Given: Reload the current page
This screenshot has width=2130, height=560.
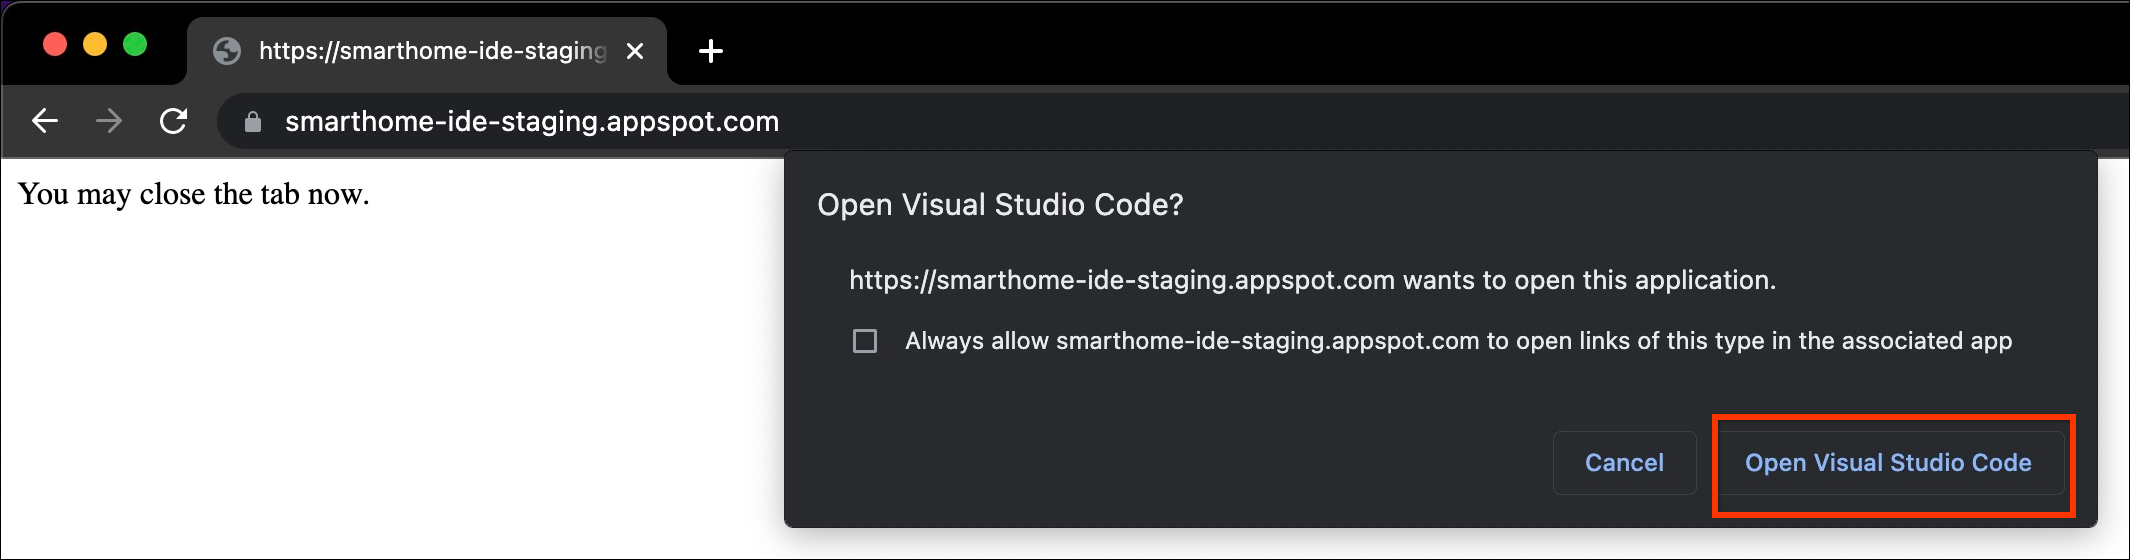Looking at the screenshot, I should point(174,122).
